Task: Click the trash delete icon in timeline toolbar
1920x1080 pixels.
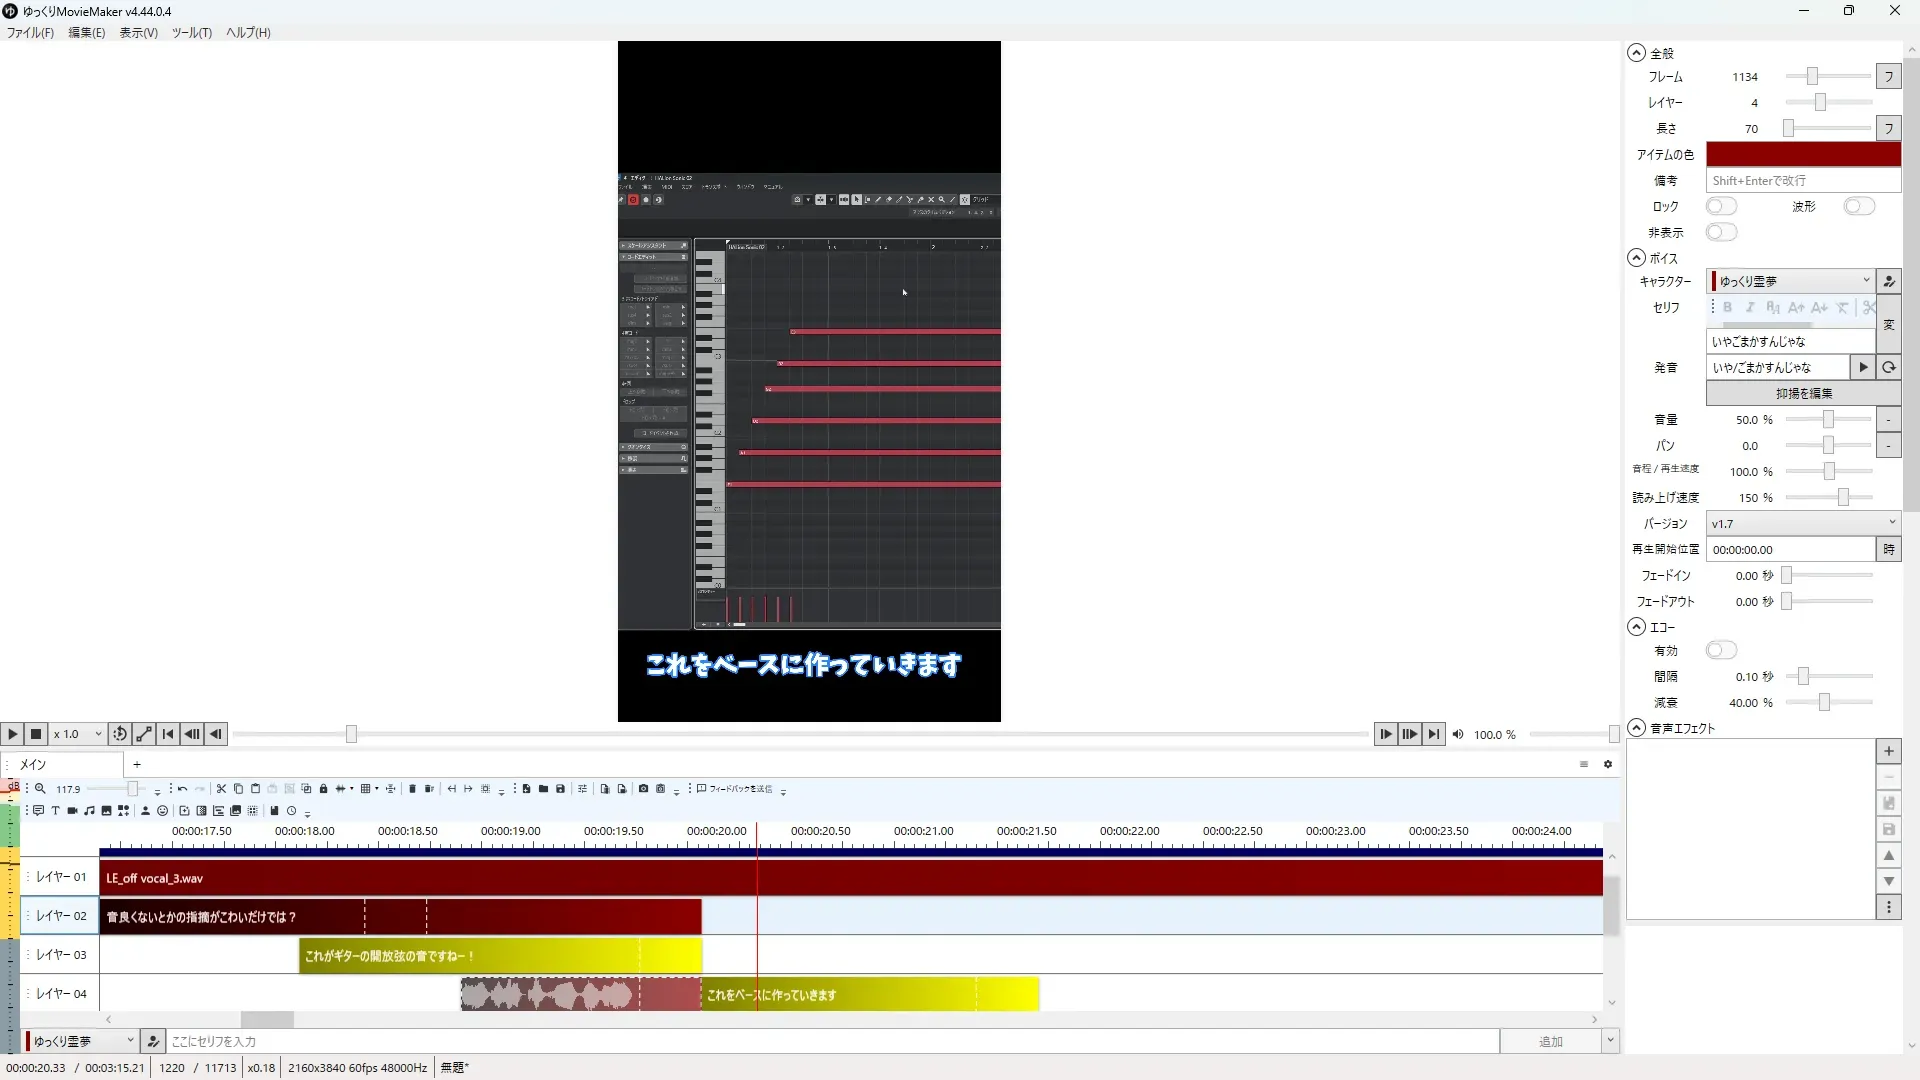Action: click(412, 789)
